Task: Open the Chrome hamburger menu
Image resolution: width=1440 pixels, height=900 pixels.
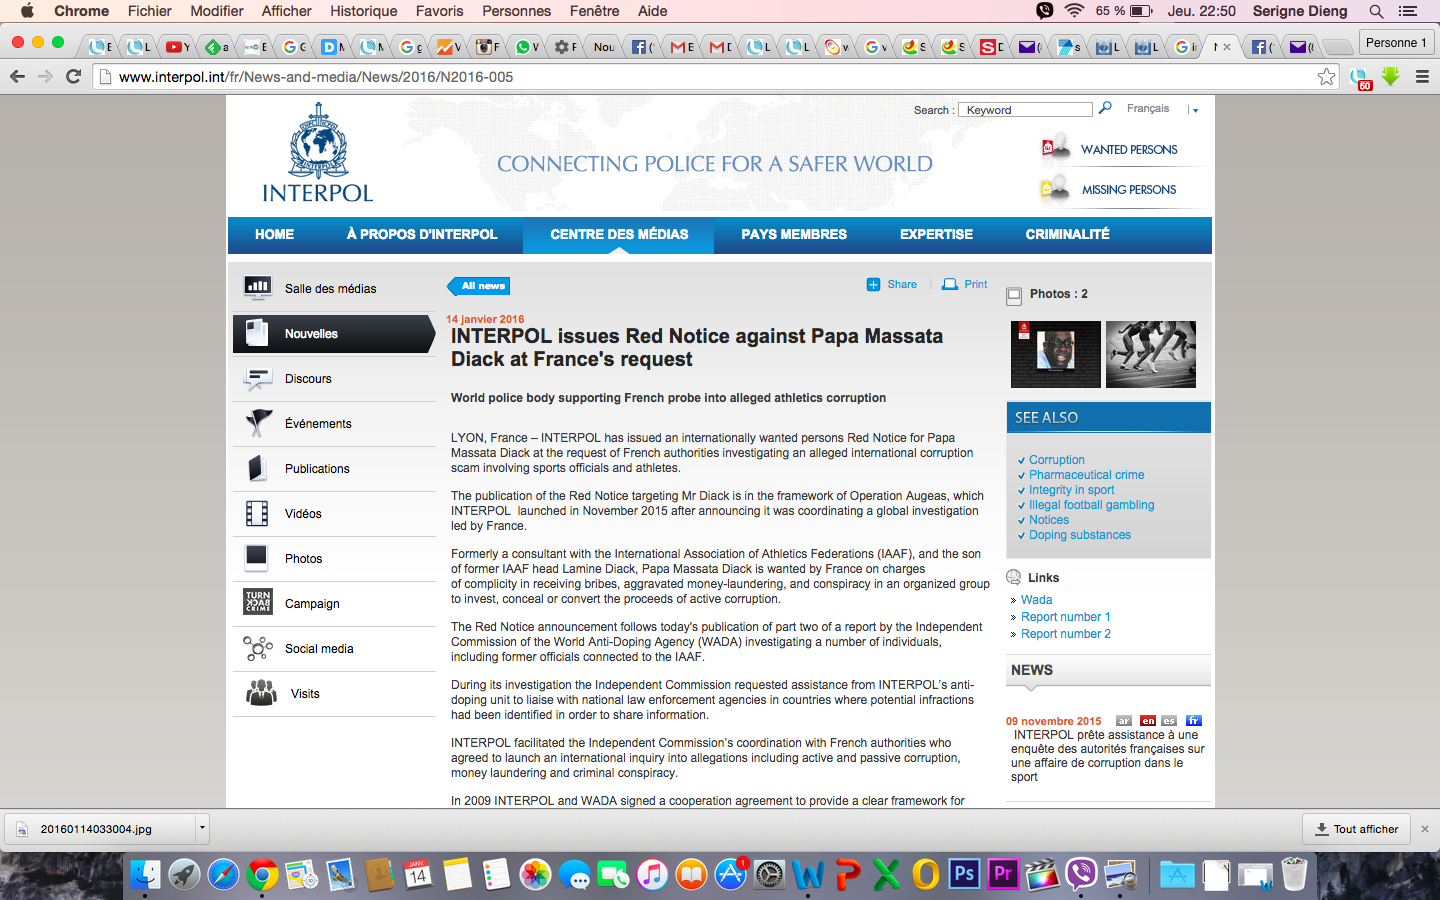Action: tap(1422, 77)
